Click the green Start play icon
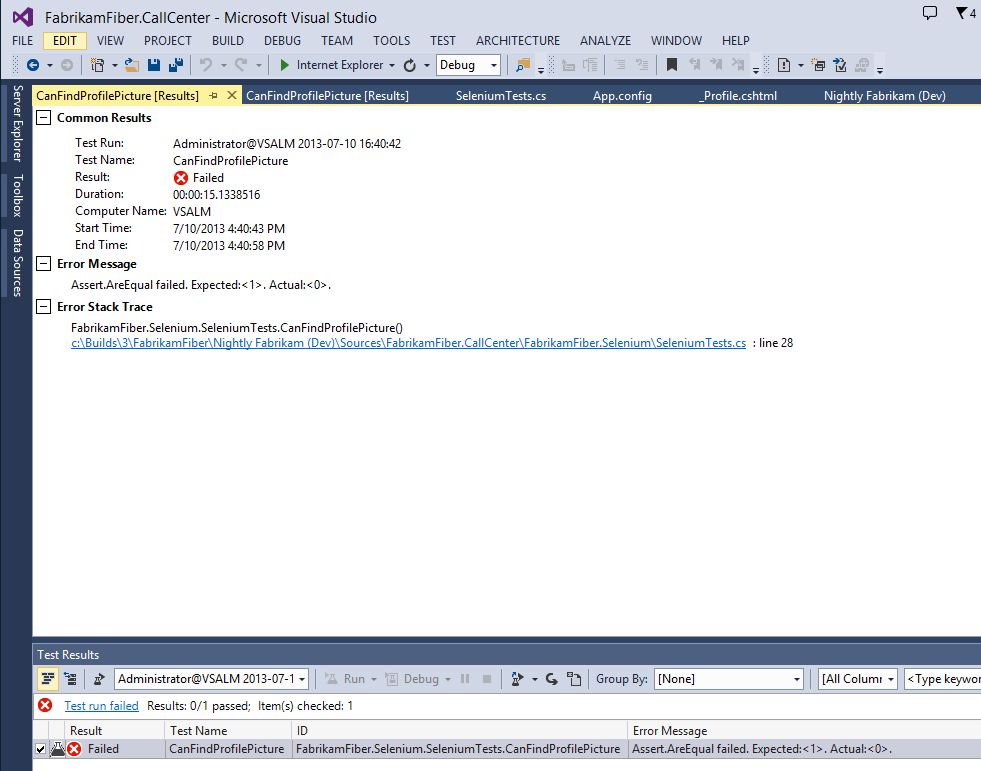The height and width of the screenshot is (771, 981). tap(285, 65)
